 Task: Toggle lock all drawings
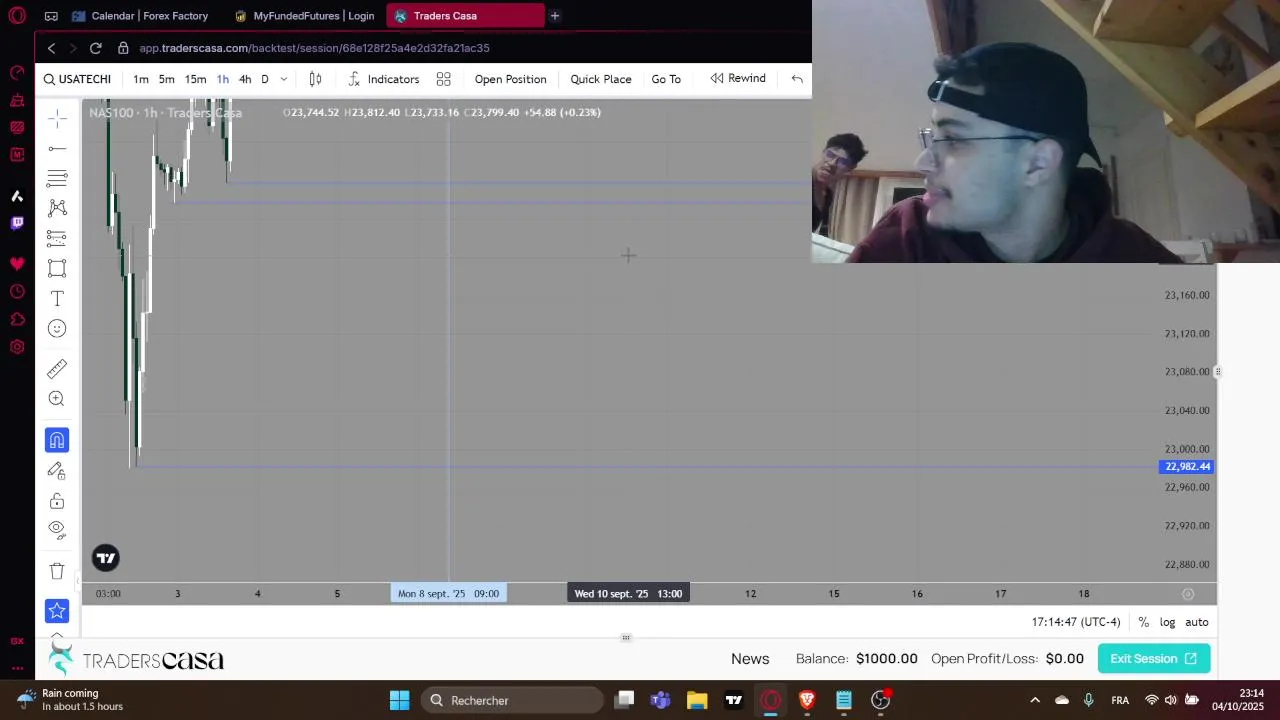coord(57,500)
